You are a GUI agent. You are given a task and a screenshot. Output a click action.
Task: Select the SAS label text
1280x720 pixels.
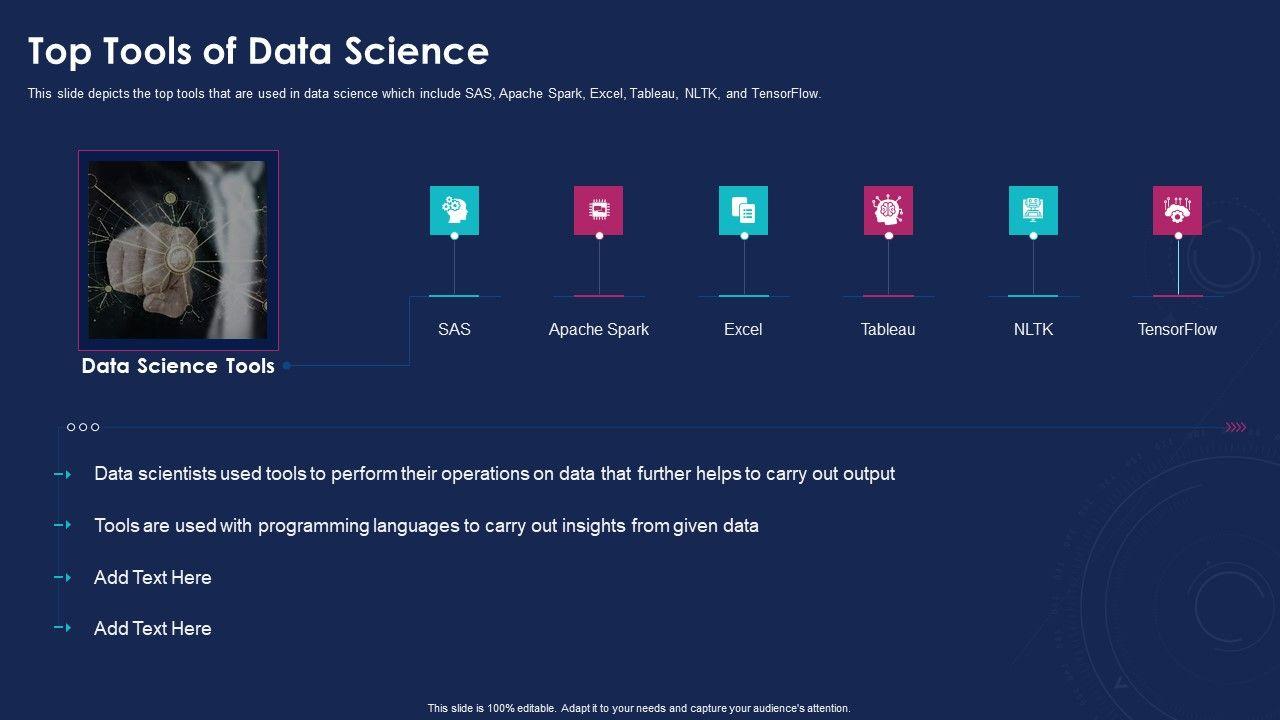454,329
